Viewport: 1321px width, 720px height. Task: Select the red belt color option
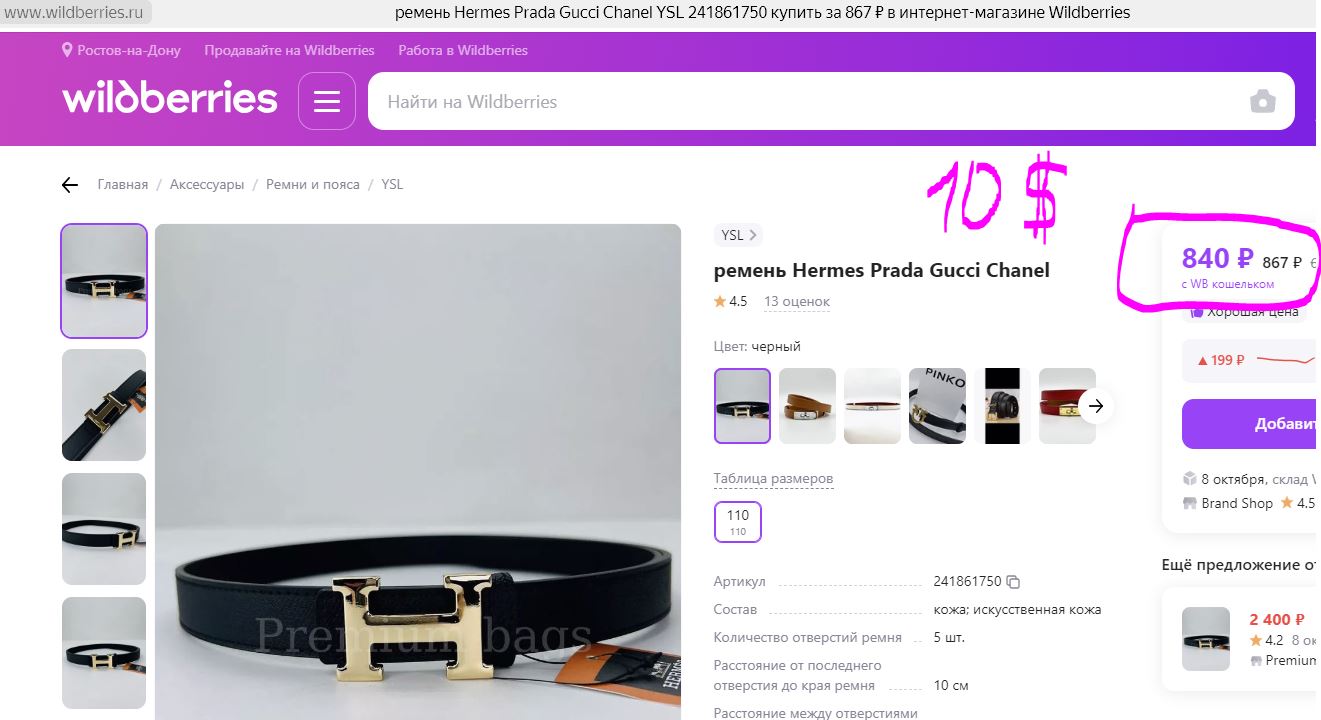[x=1067, y=406]
